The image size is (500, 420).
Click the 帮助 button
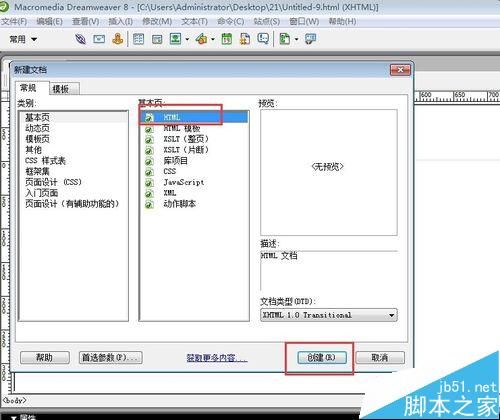click(x=45, y=358)
